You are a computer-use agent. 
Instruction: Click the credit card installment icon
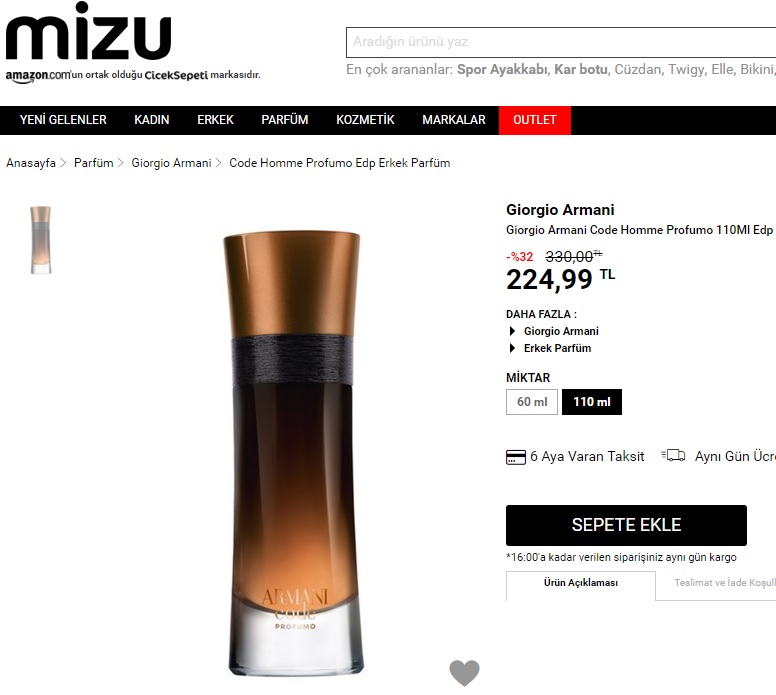515,456
